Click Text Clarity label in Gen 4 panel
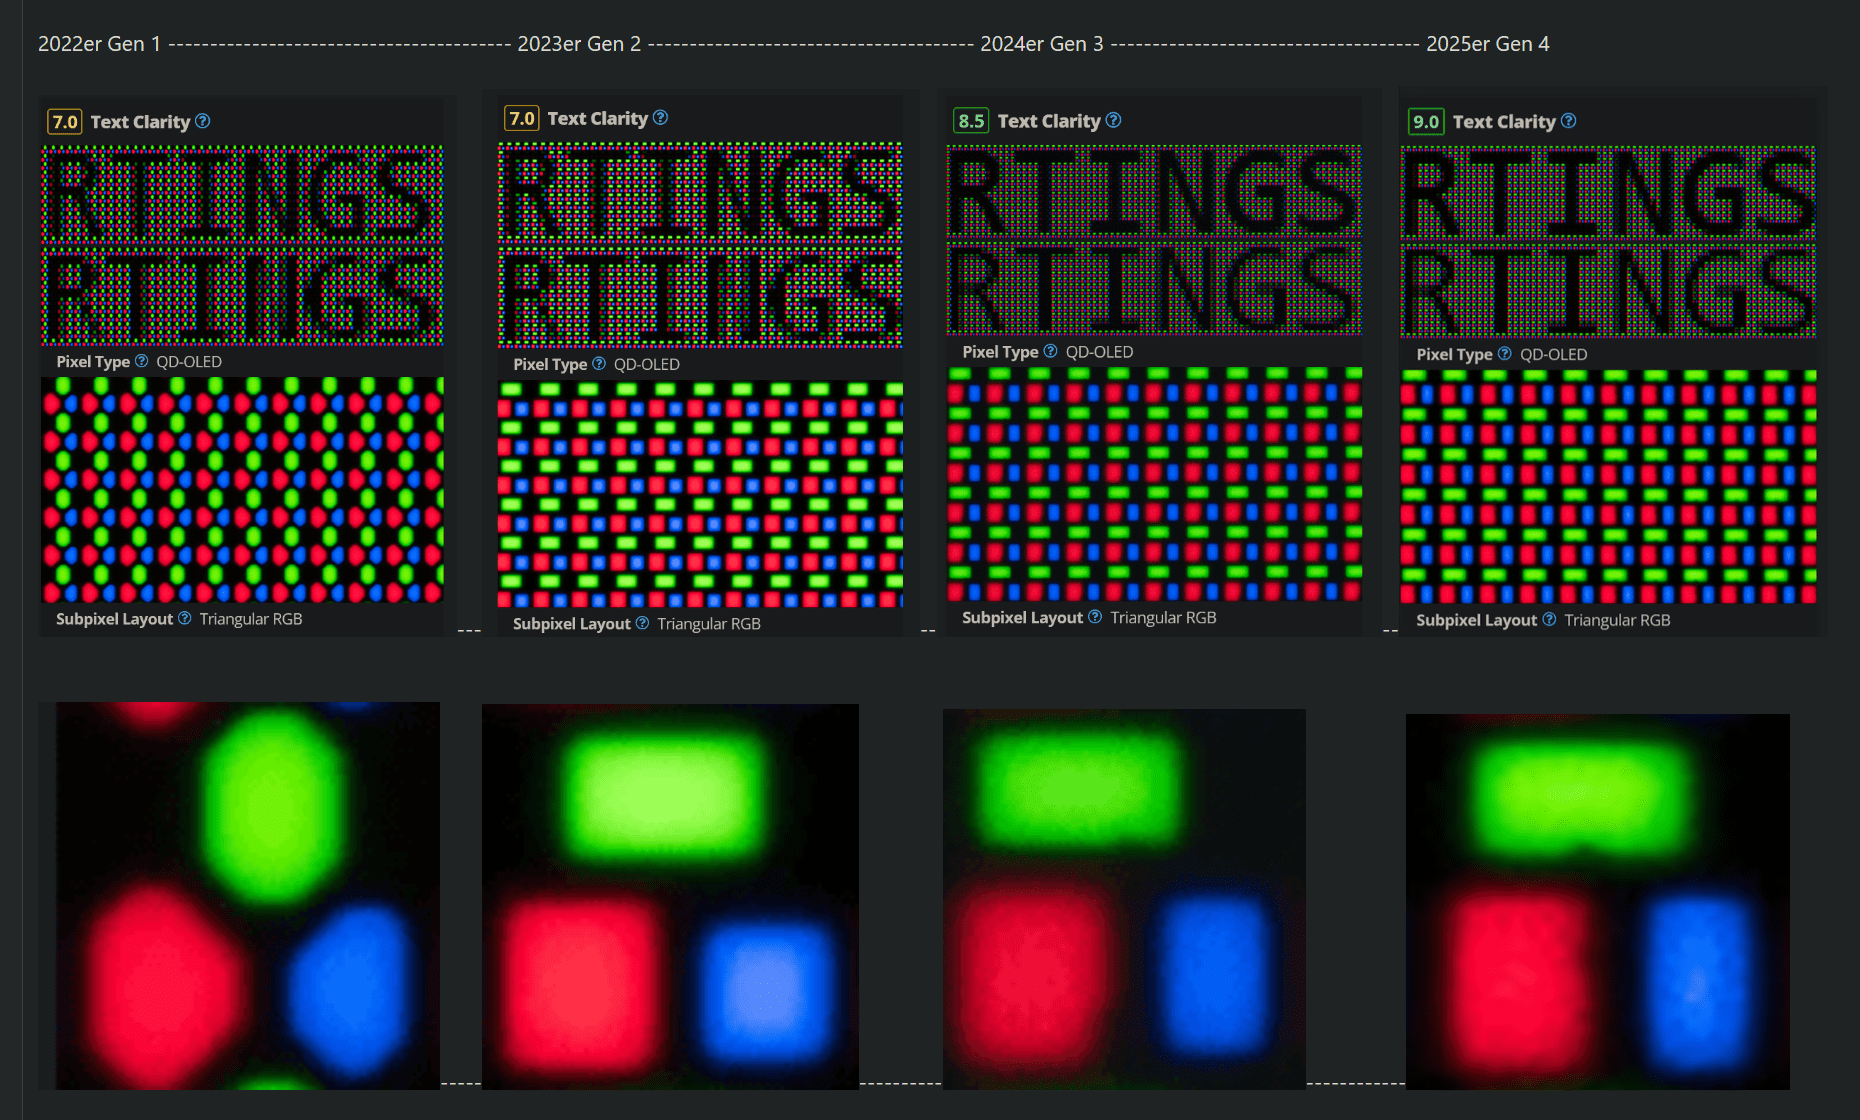This screenshot has width=1860, height=1120. tap(1504, 122)
